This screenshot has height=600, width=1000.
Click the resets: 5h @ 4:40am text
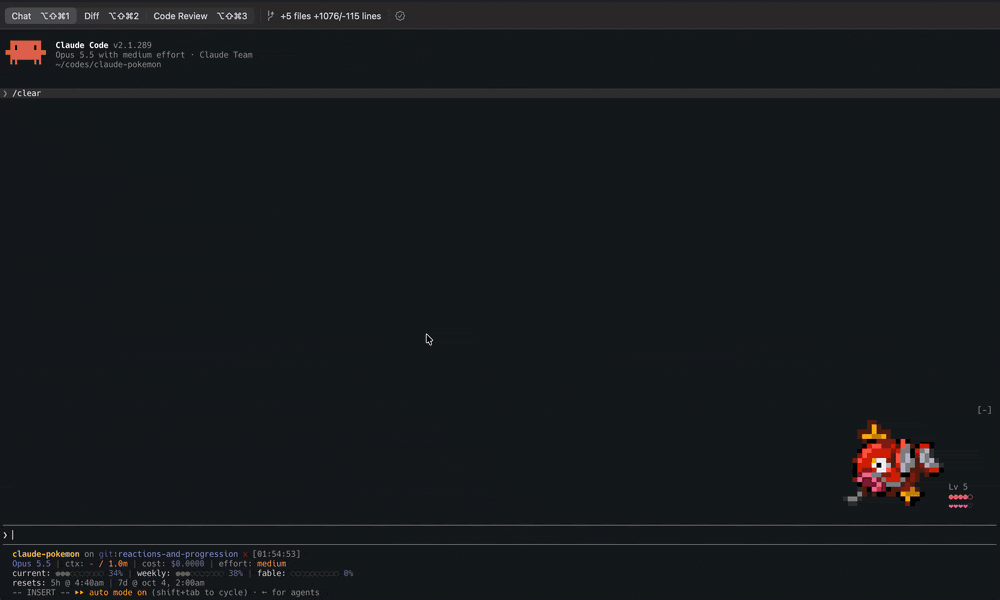[x=58, y=583]
